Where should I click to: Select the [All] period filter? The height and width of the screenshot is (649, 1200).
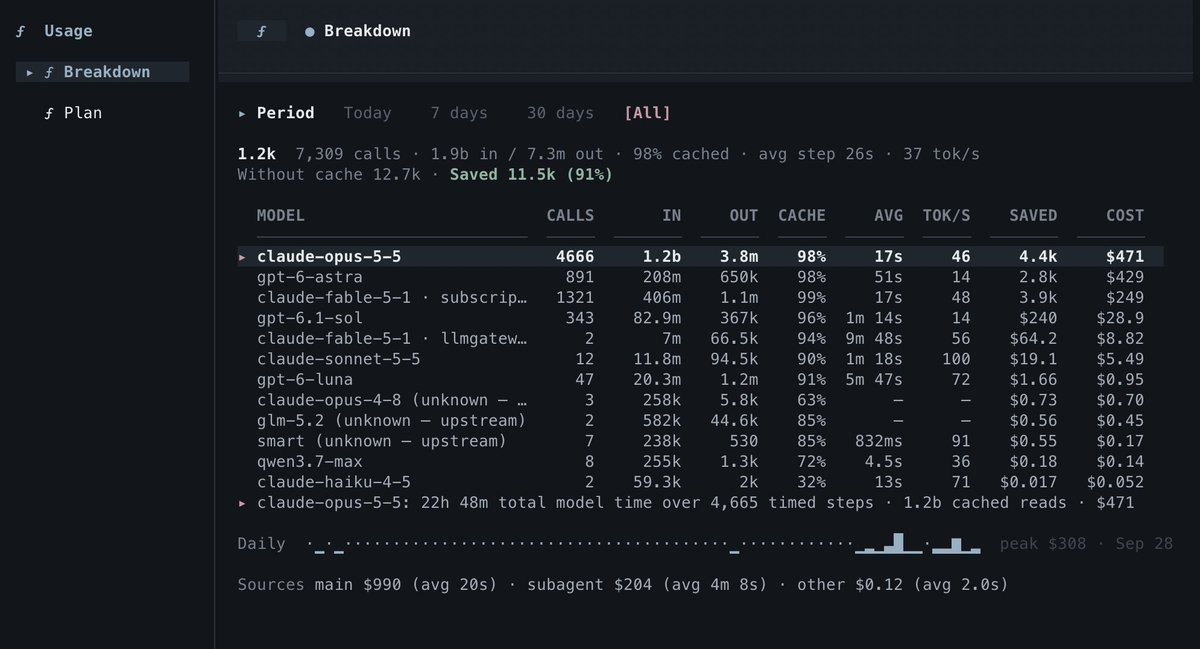pos(647,113)
